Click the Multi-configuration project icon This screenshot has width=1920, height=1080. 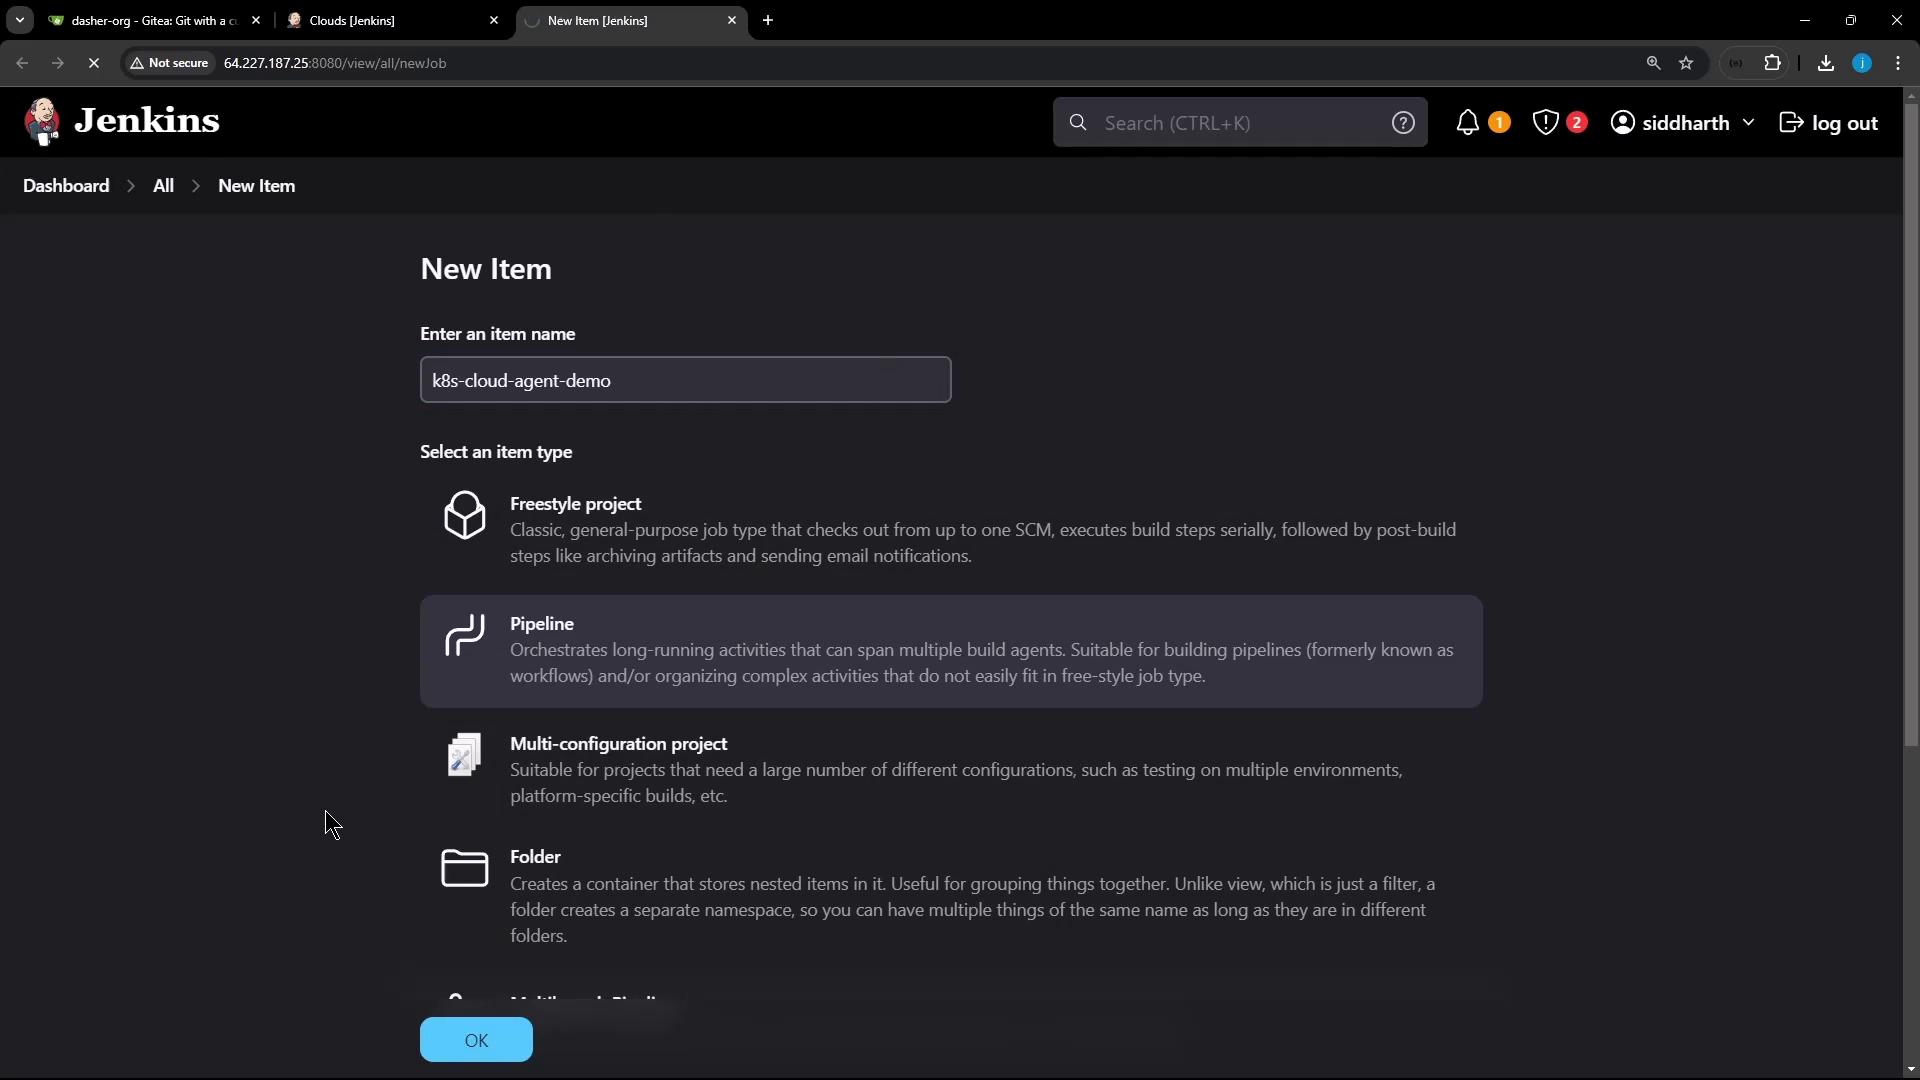pyautogui.click(x=465, y=755)
